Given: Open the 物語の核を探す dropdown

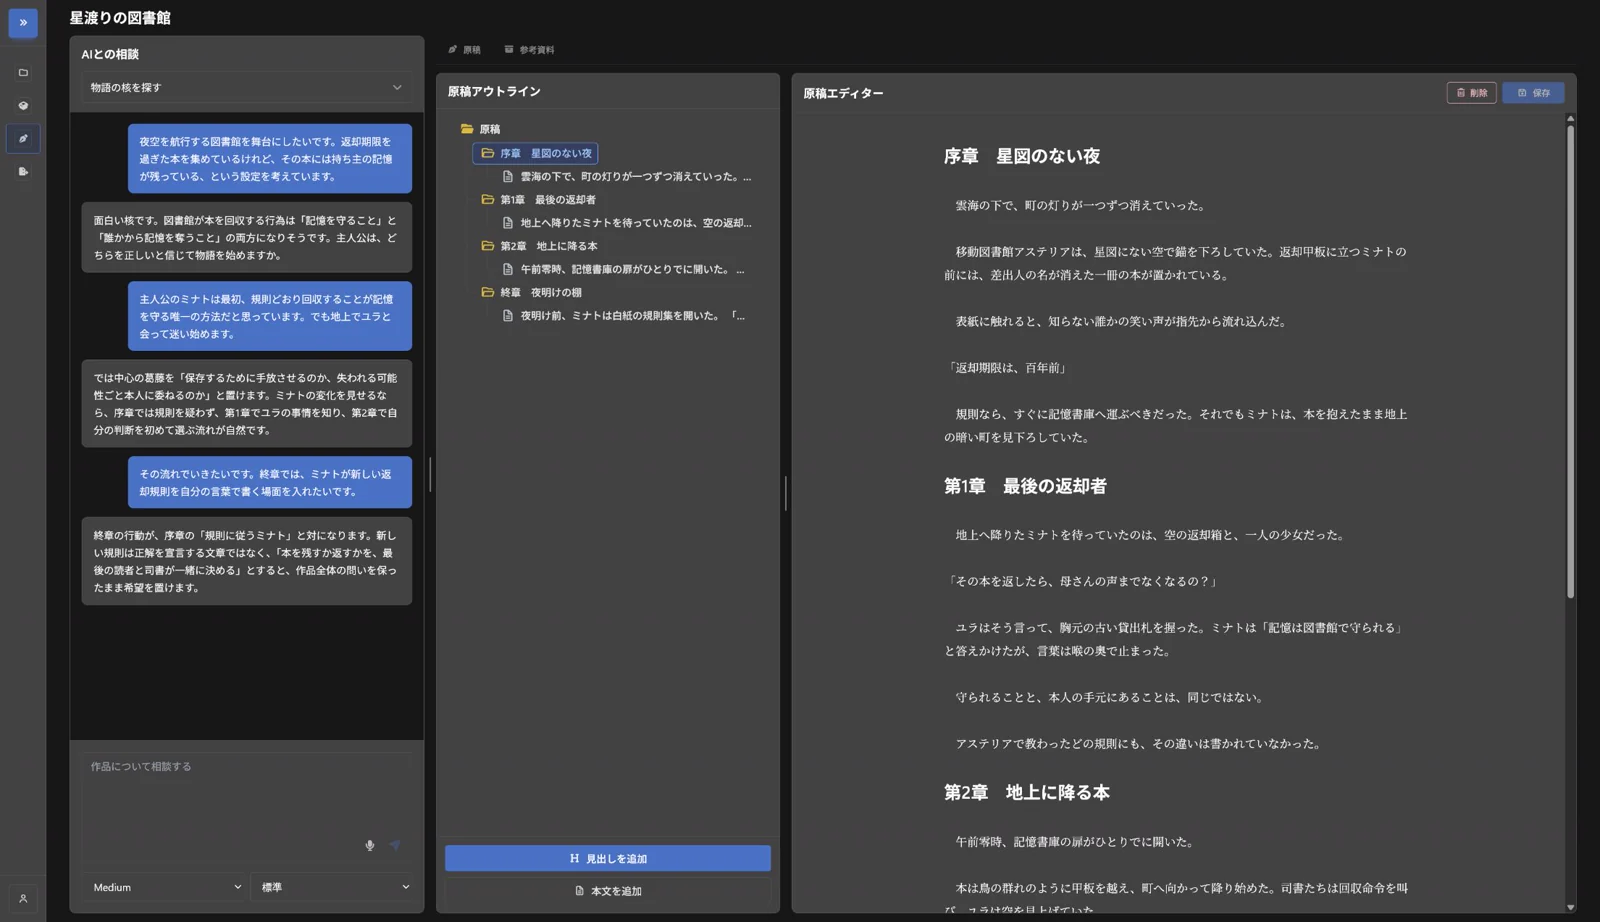Looking at the screenshot, I should click(246, 87).
